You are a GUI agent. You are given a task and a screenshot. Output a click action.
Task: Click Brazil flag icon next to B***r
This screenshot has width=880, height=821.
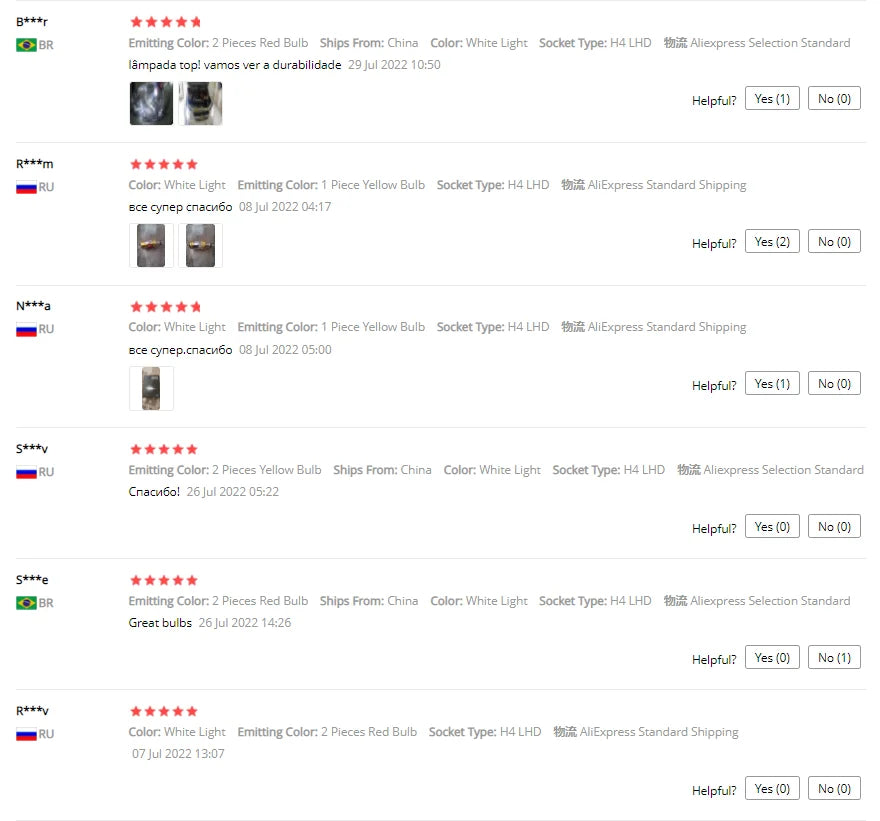[26, 45]
